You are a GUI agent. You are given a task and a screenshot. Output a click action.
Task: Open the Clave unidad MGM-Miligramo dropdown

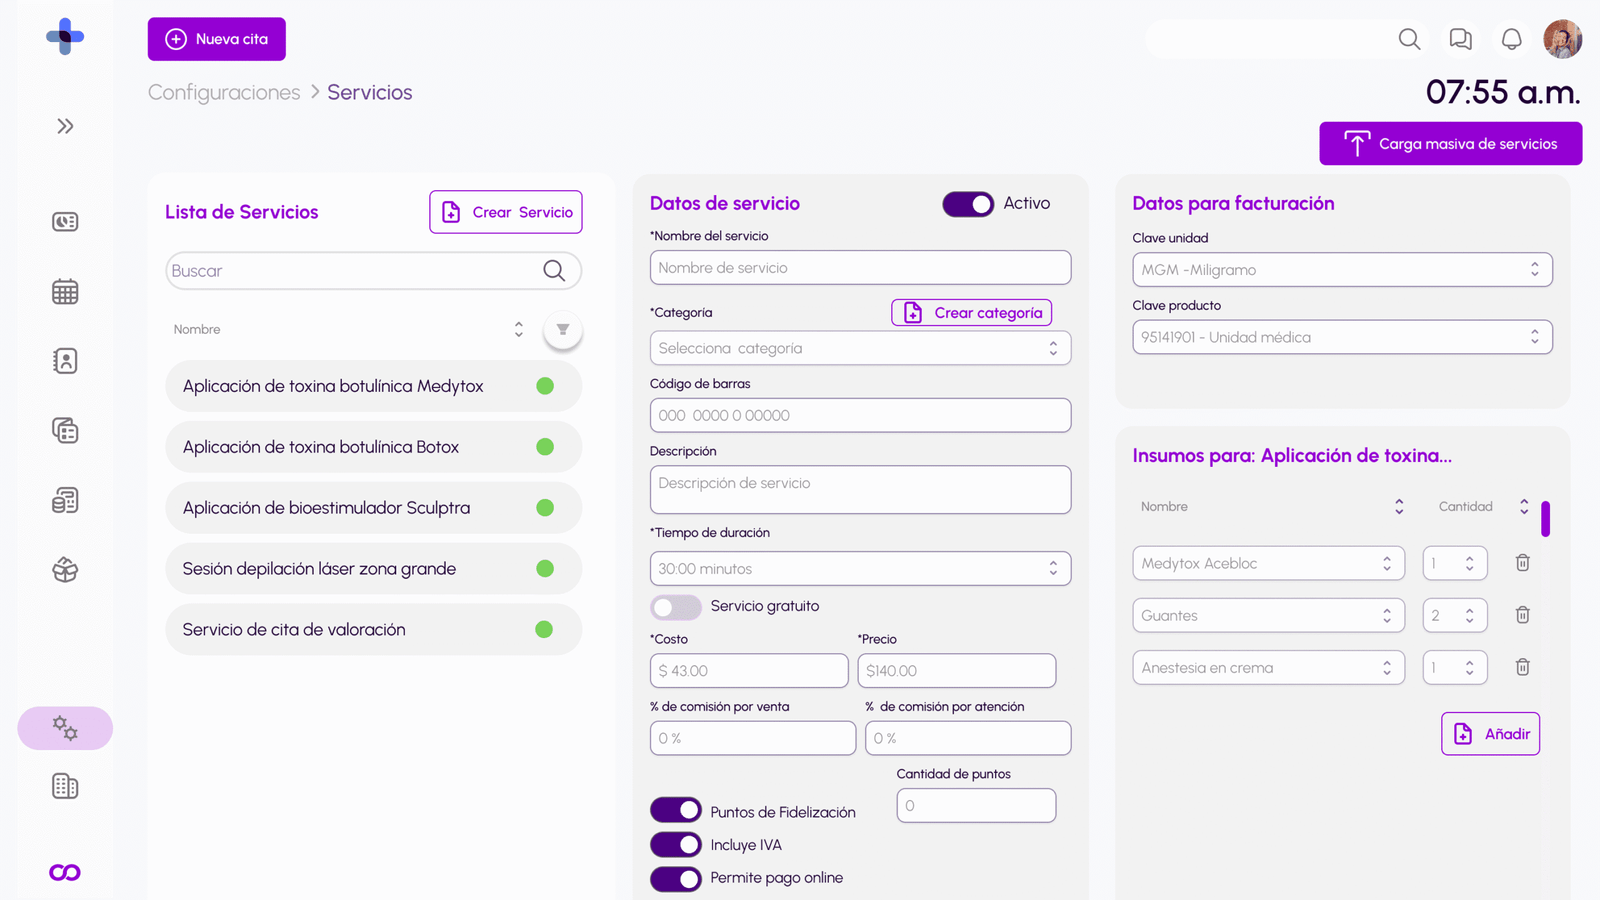(1341, 269)
